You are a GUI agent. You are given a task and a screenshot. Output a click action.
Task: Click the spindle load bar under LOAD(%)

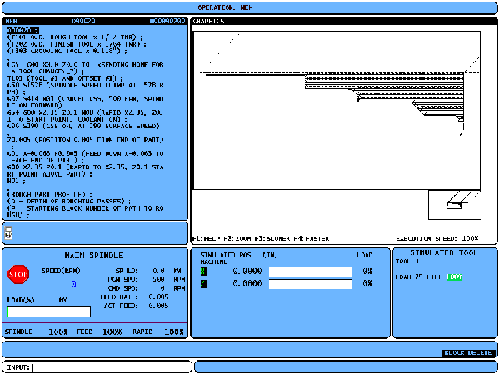tap(49, 312)
